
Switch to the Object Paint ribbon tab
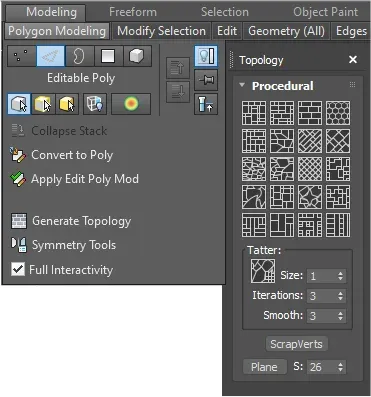pos(326,12)
